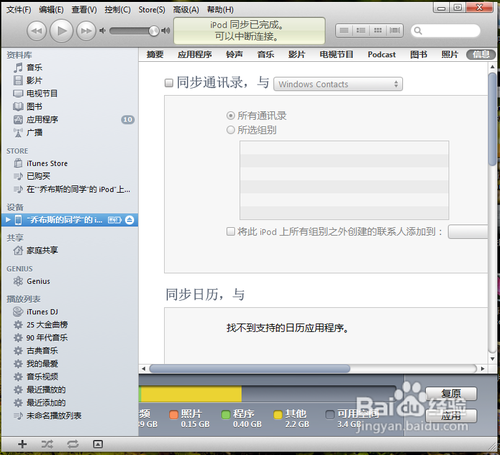The width and height of the screenshot is (500, 455).
Task: Enable 同步通讯录 sync contacts checkbox
Action: tap(169, 83)
